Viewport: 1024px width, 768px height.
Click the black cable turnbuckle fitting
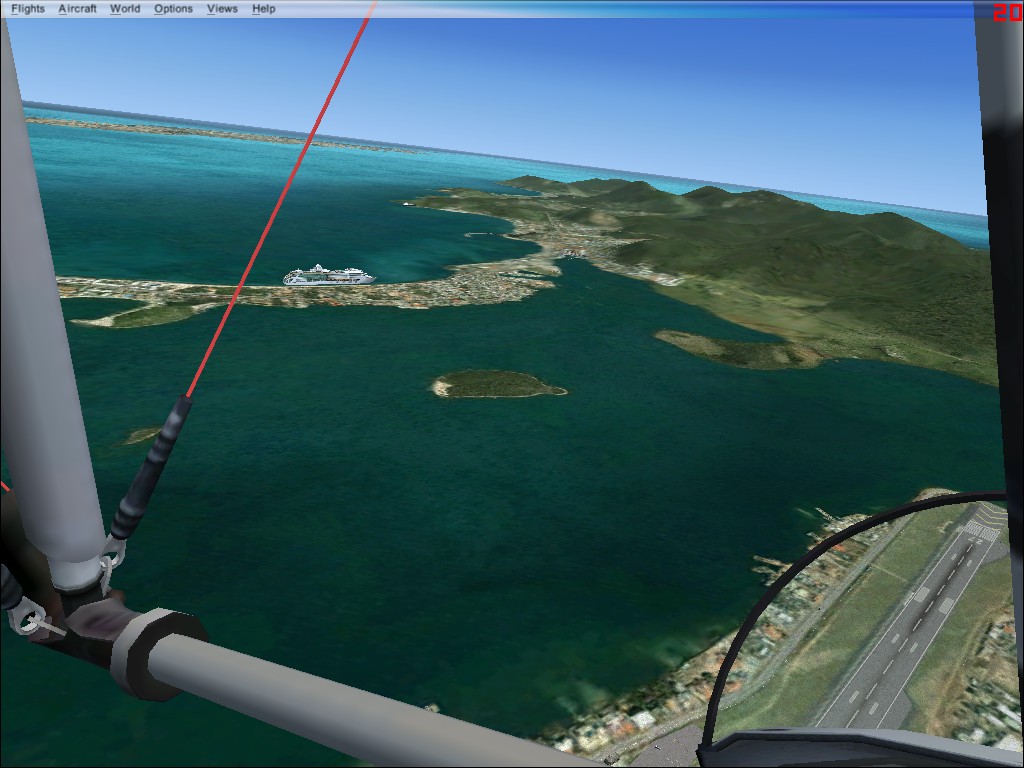pos(152,468)
